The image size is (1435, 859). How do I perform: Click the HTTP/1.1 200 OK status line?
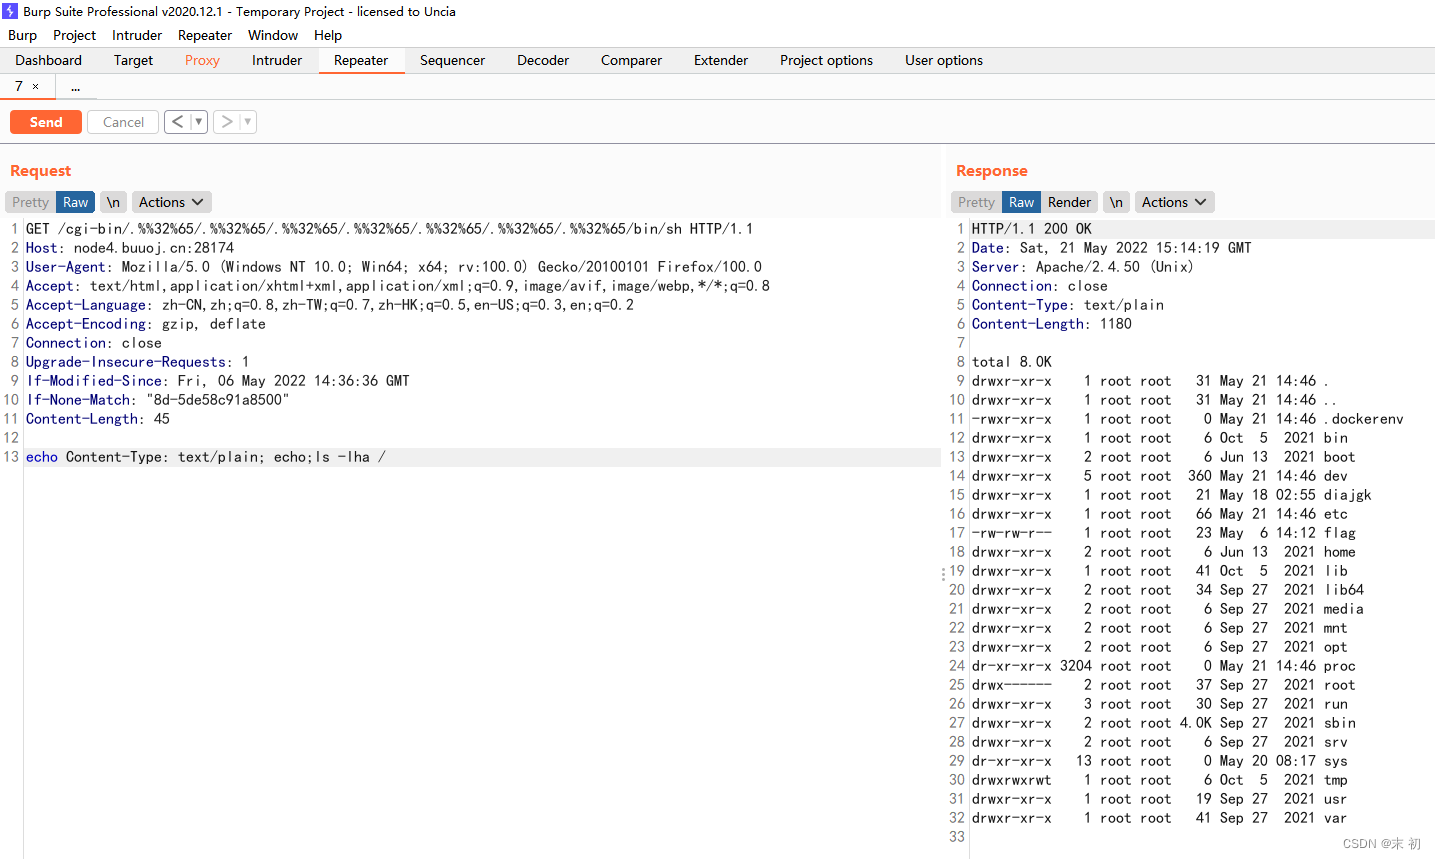tap(1032, 229)
